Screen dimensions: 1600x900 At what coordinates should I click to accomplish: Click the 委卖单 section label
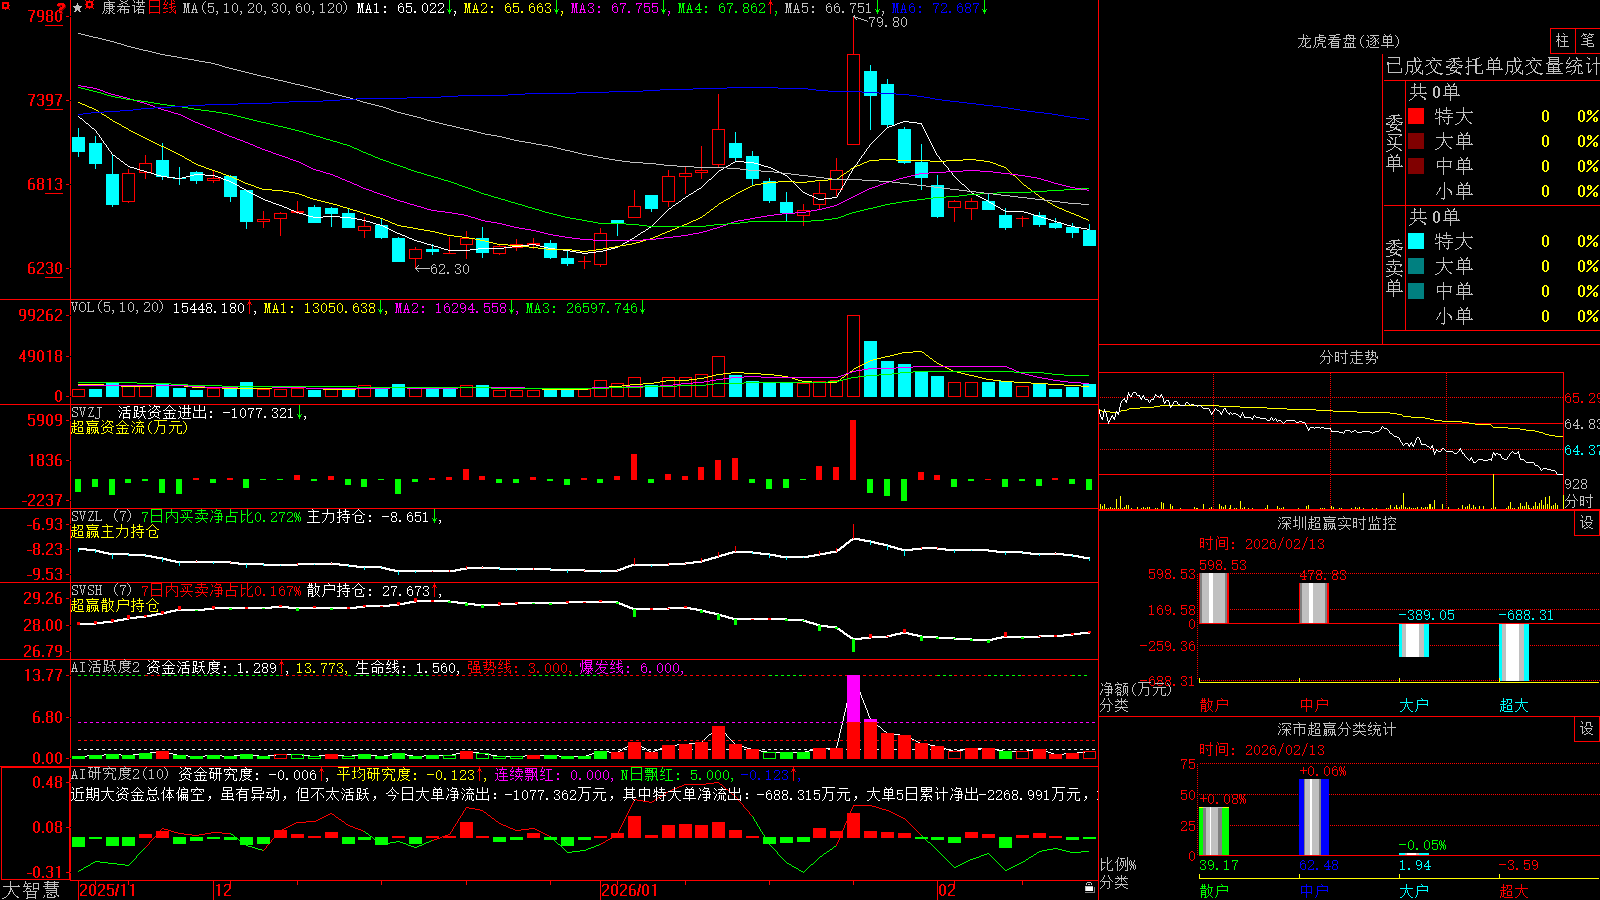click(1394, 267)
